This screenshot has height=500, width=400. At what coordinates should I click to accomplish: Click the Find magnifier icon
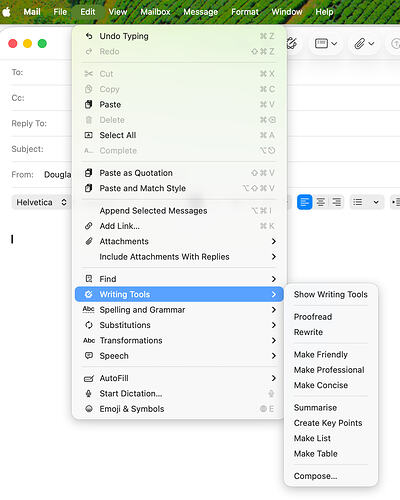pyautogui.click(x=89, y=279)
